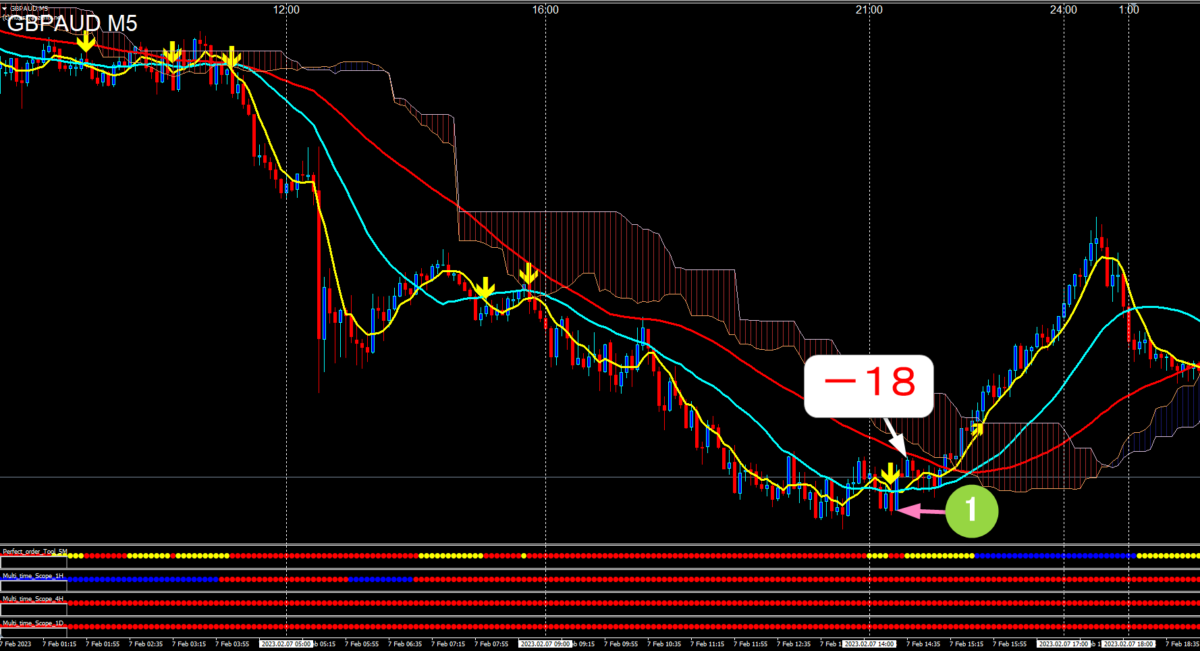Open the small triangle menu beside GBPAUD,M5
Screen dimensions: 1200x651
click(x=5, y=8)
